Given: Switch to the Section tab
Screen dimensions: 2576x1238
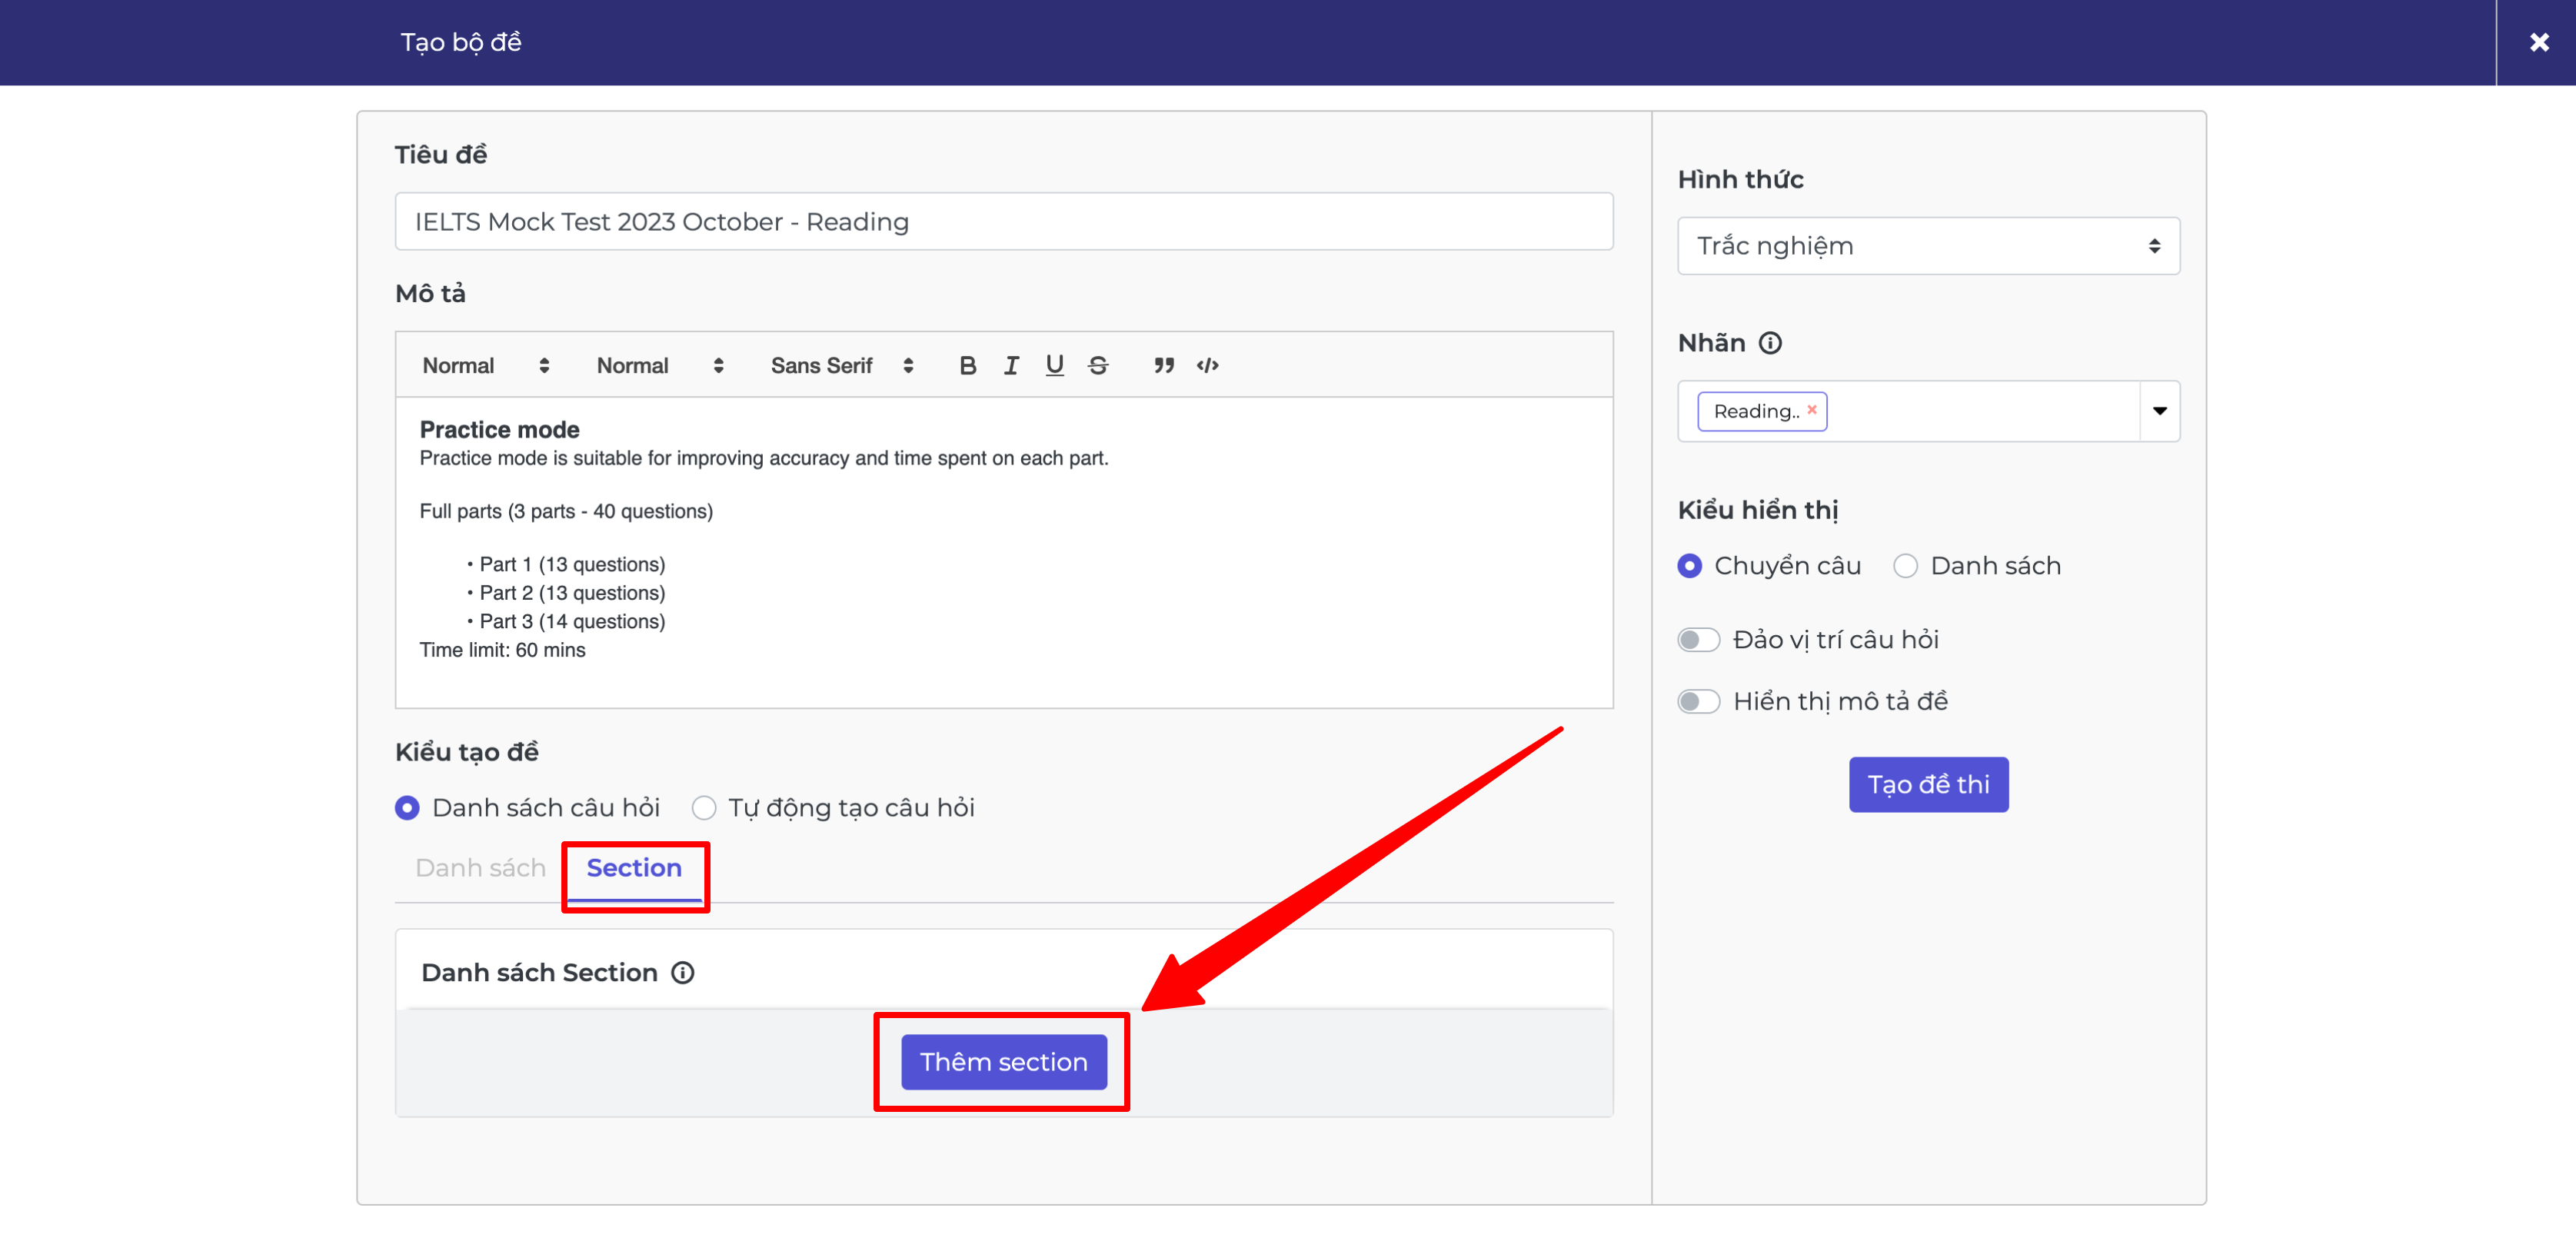Looking at the screenshot, I should tap(634, 868).
